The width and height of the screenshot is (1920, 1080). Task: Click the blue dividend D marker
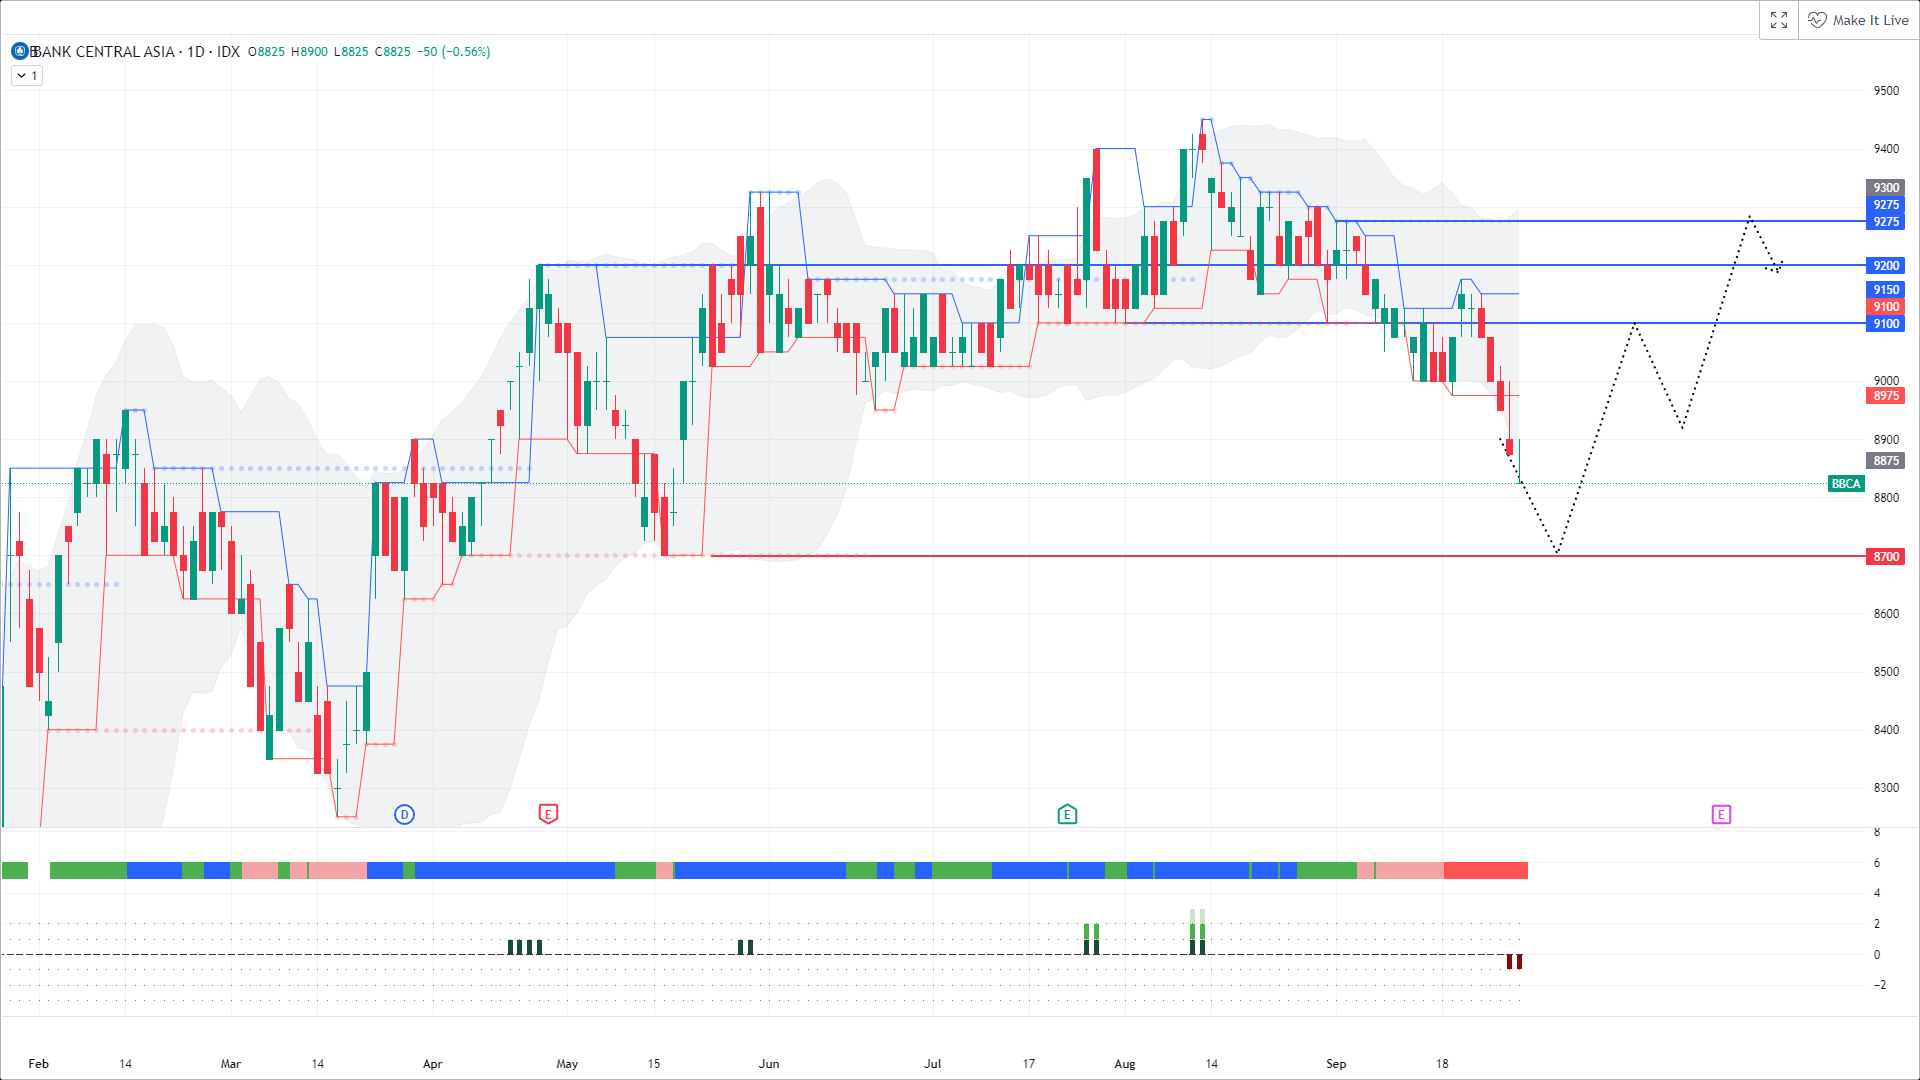click(404, 814)
